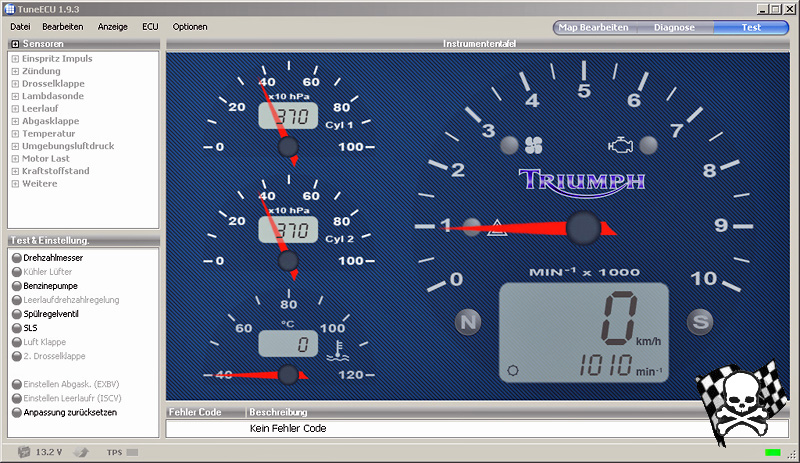Click the round S indicator
This screenshot has width=800, height=463.
(700, 322)
